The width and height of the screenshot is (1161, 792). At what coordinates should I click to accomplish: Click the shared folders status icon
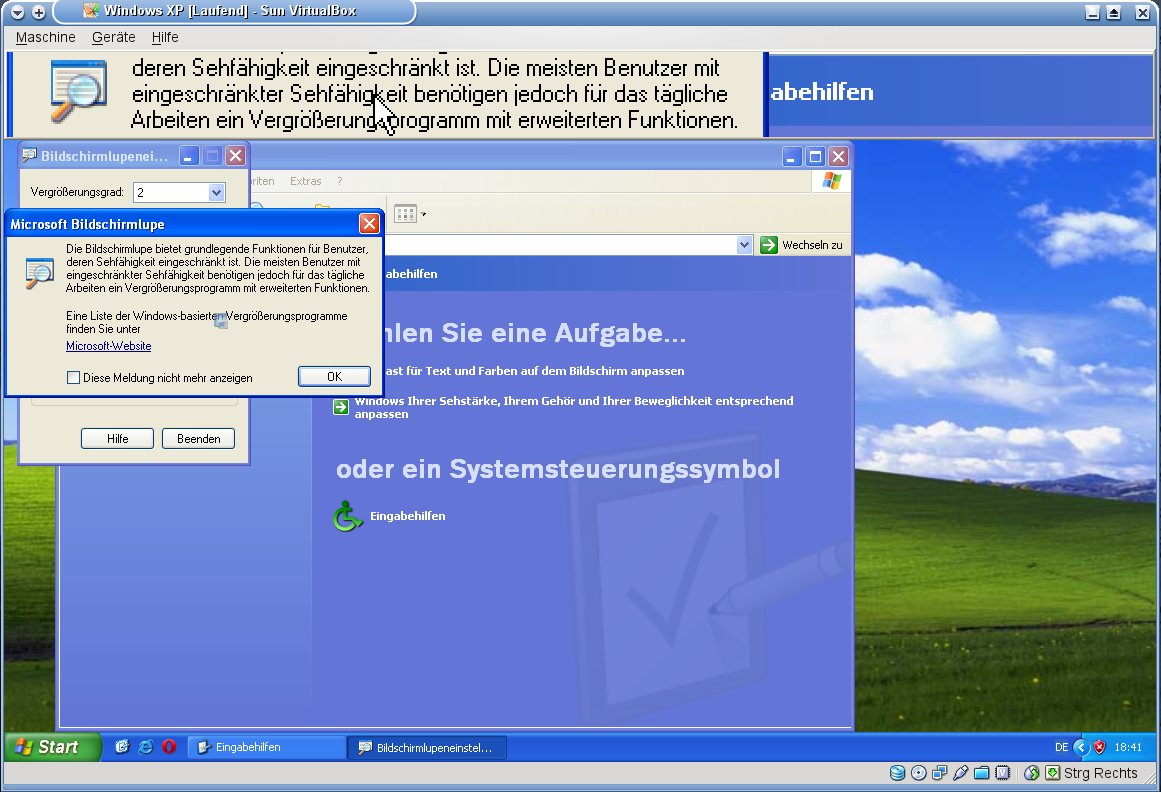(982, 773)
